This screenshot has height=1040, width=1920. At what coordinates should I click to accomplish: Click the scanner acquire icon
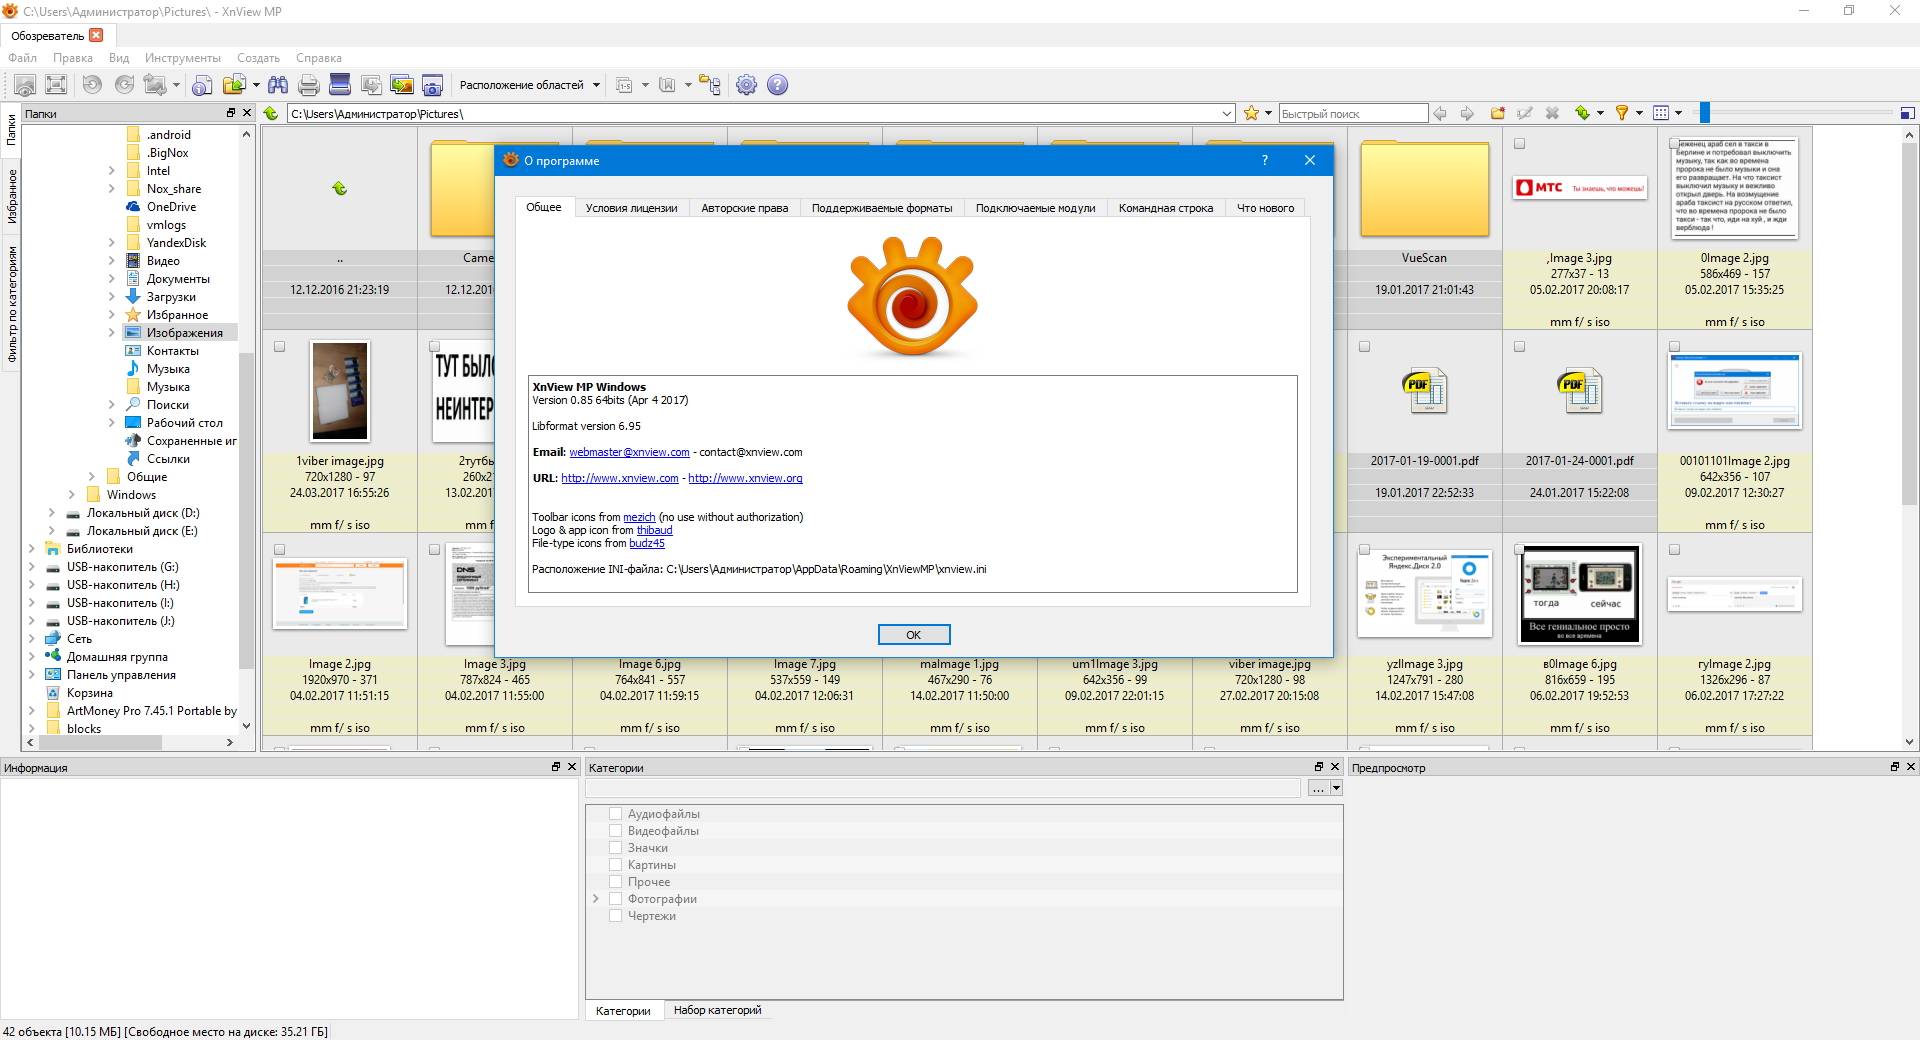tap(340, 85)
